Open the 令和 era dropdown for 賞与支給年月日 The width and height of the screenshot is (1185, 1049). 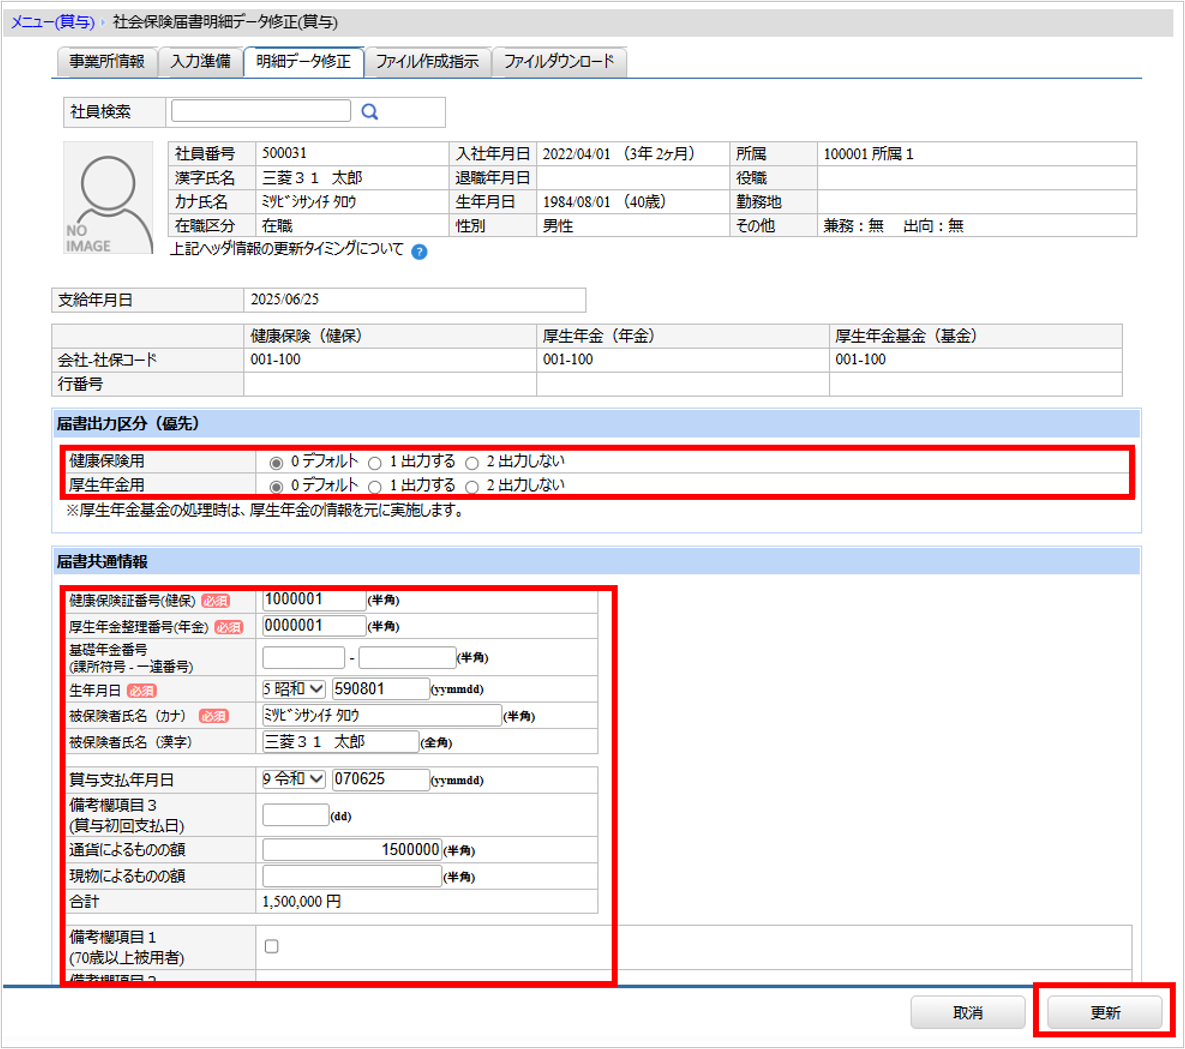pyautogui.click(x=294, y=778)
